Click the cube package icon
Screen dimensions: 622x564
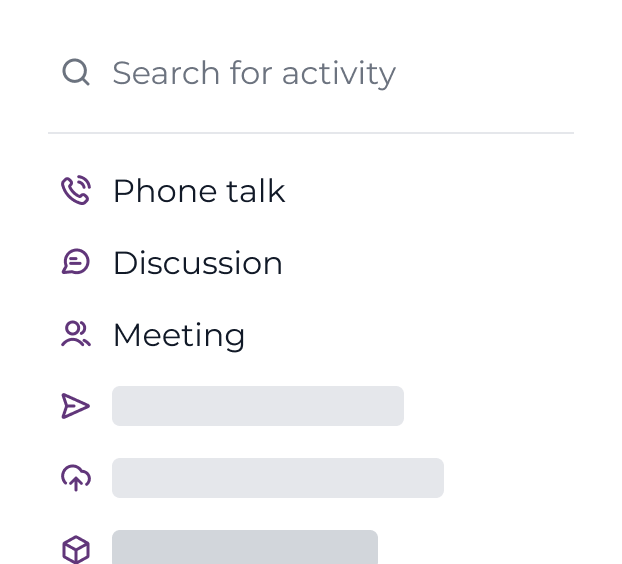(76, 549)
